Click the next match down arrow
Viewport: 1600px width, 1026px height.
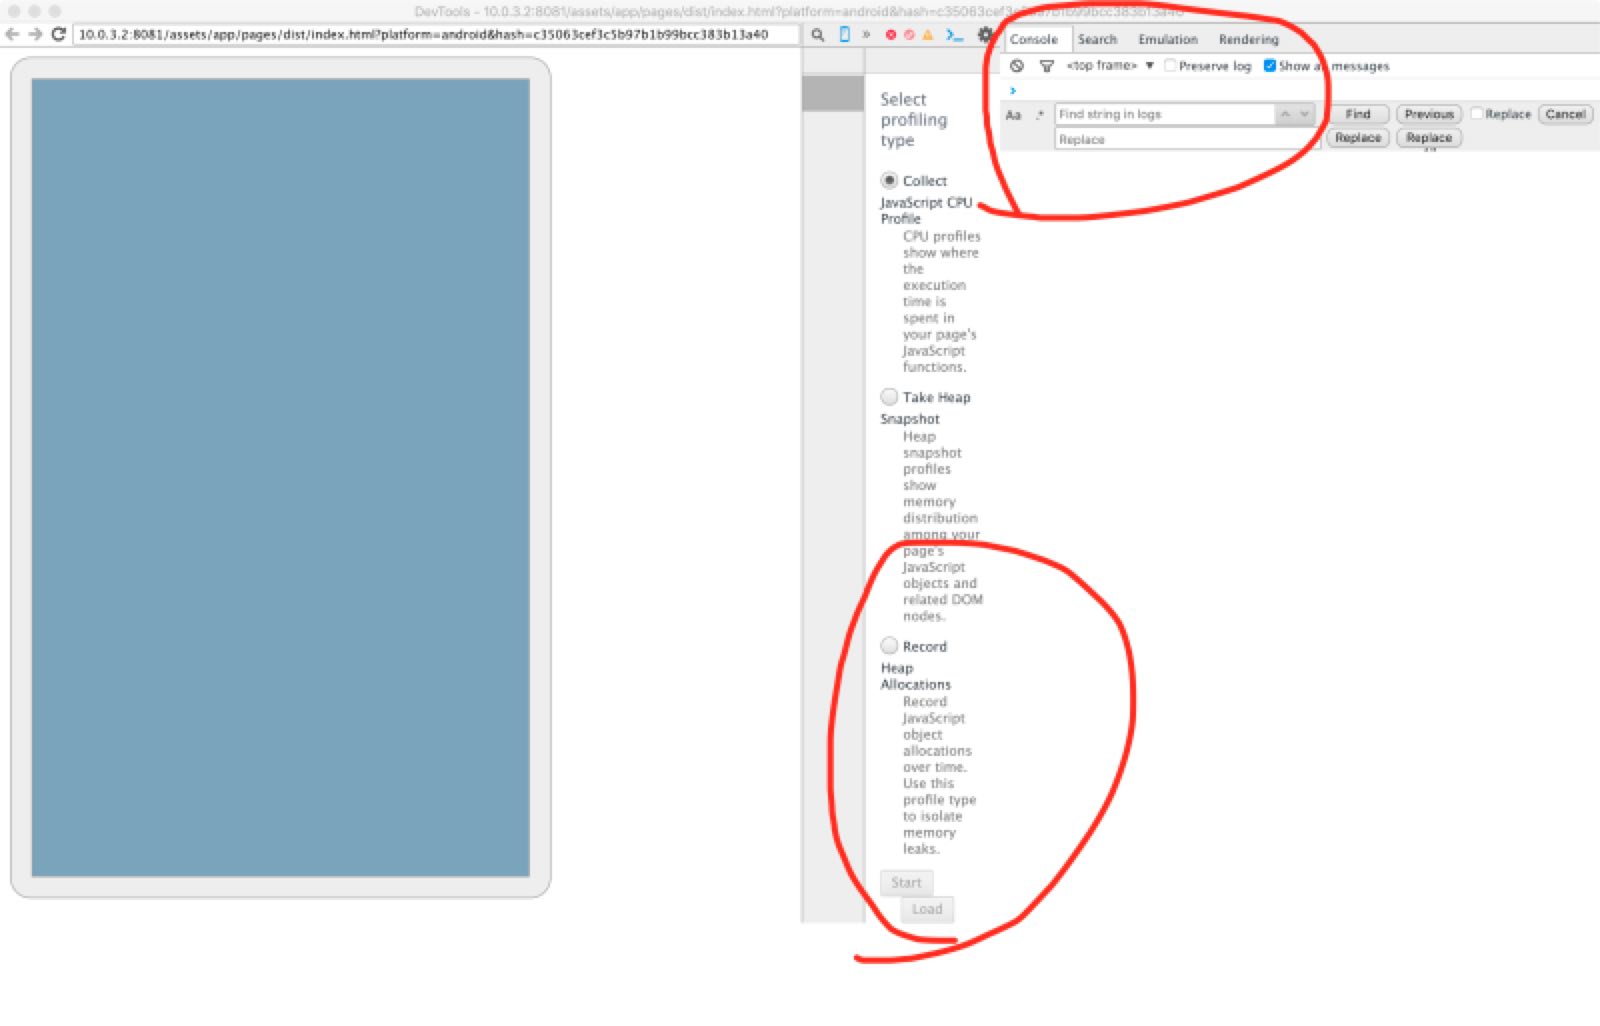(x=1304, y=114)
